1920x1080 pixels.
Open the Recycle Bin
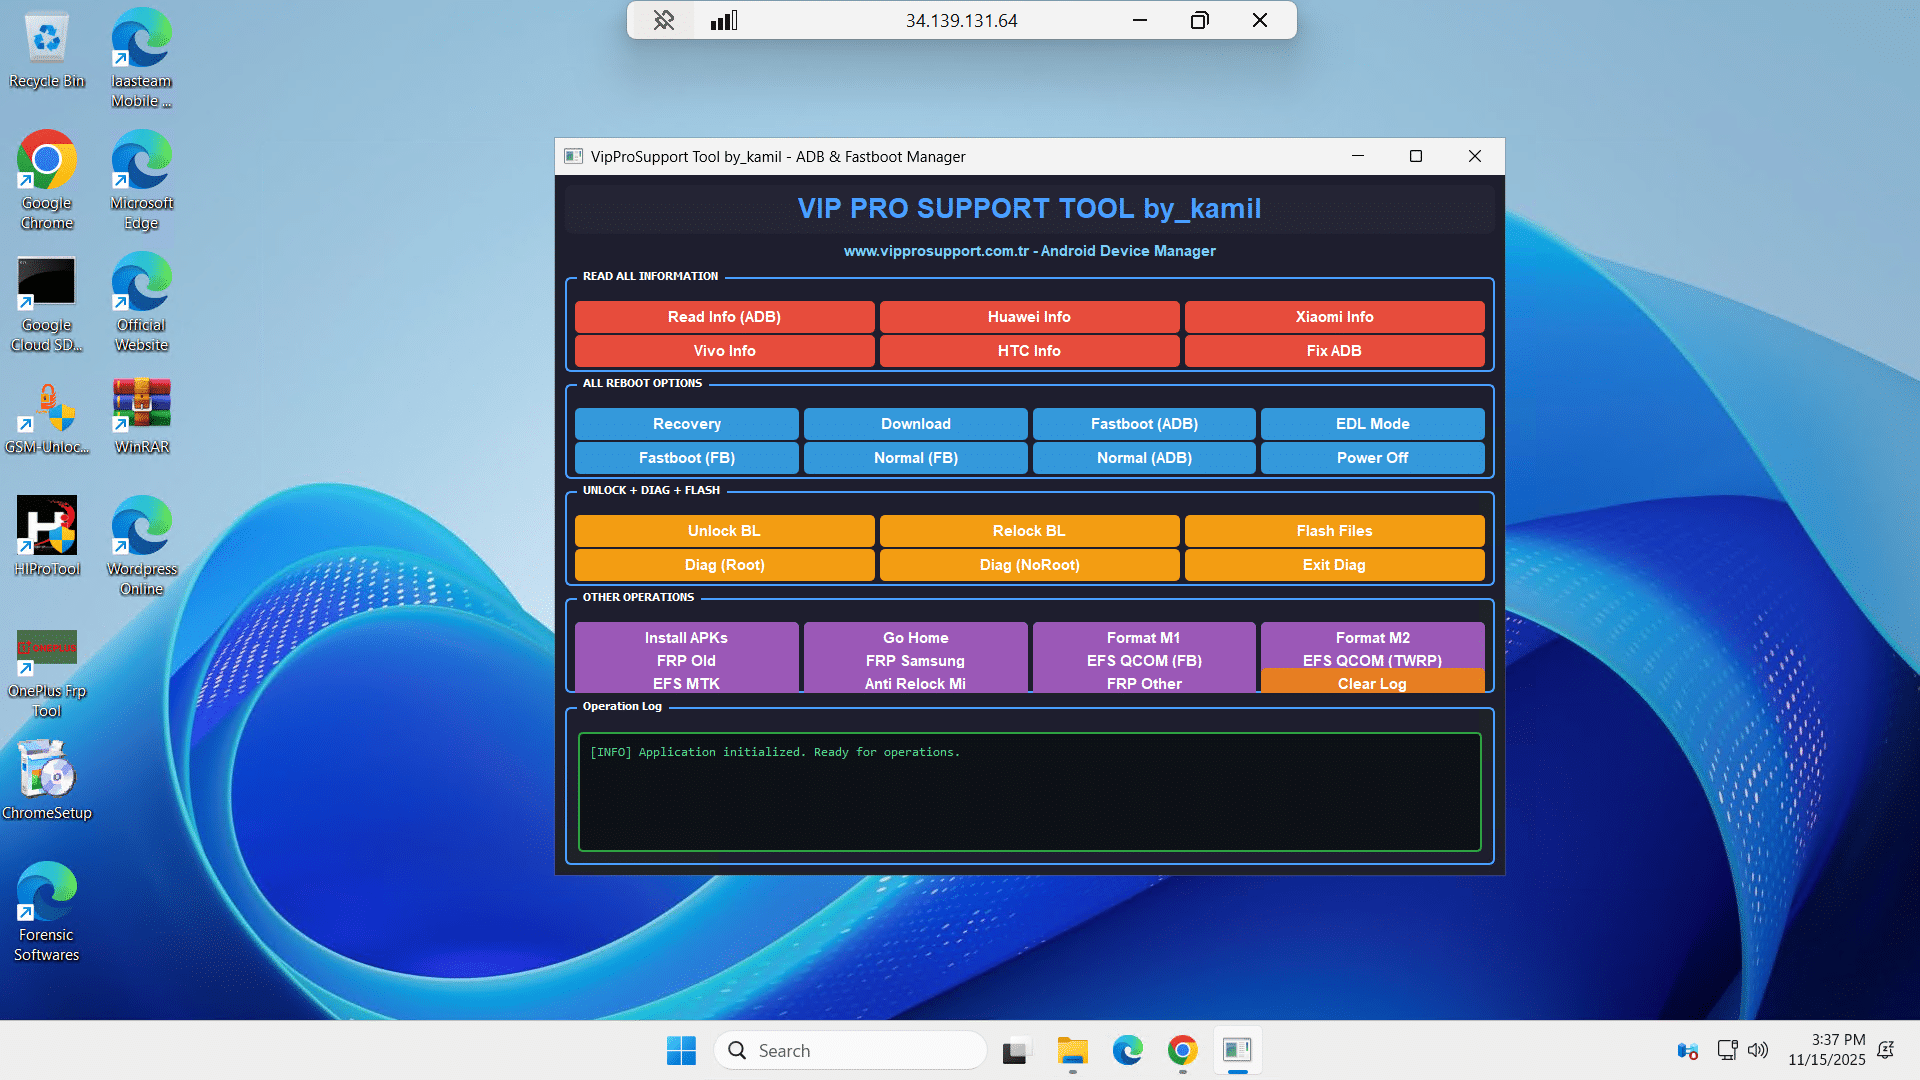(46, 40)
